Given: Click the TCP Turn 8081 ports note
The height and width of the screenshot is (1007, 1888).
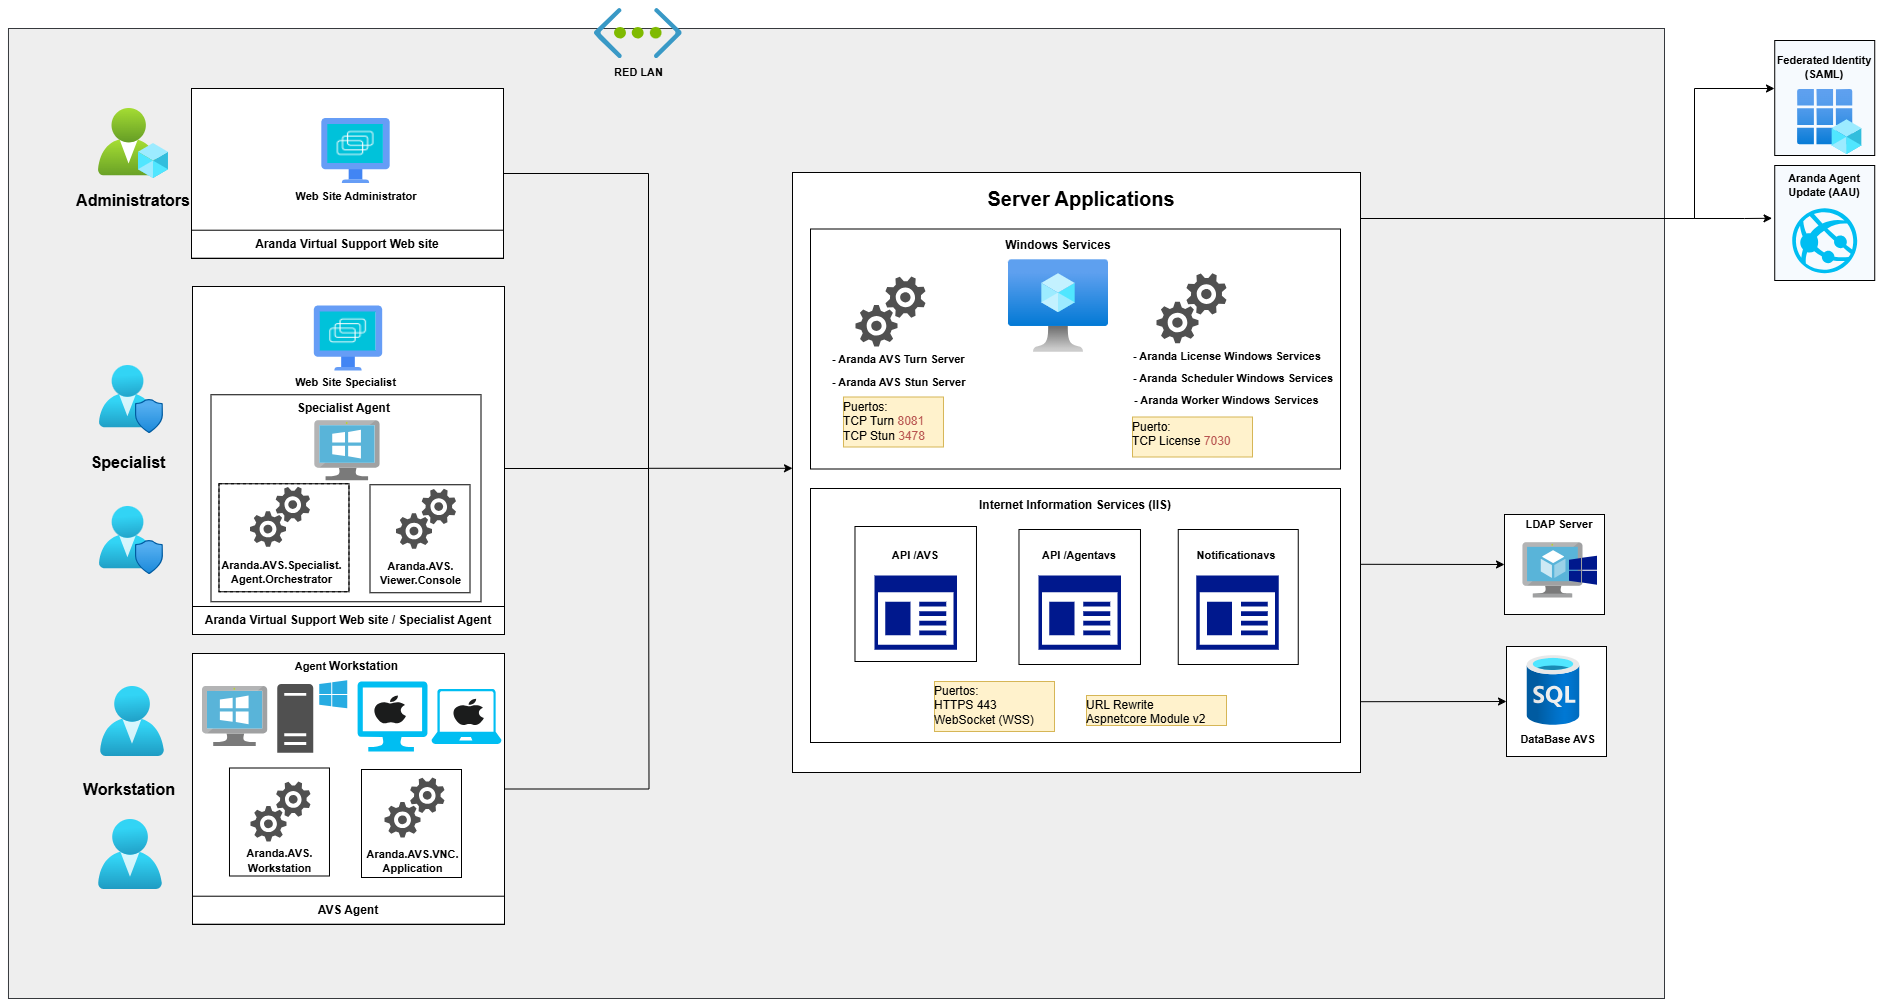Looking at the screenshot, I should (x=893, y=422).
